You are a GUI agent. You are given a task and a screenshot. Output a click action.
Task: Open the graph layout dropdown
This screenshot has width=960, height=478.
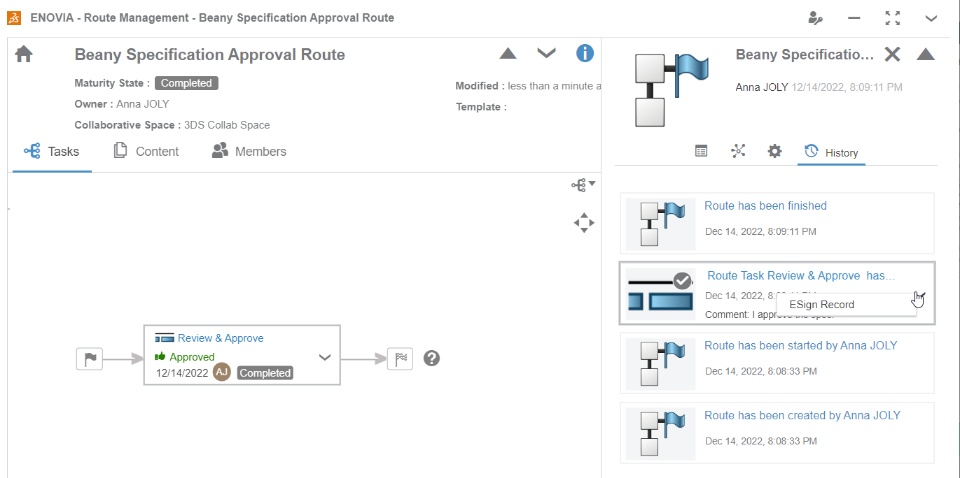pos(583,184)
